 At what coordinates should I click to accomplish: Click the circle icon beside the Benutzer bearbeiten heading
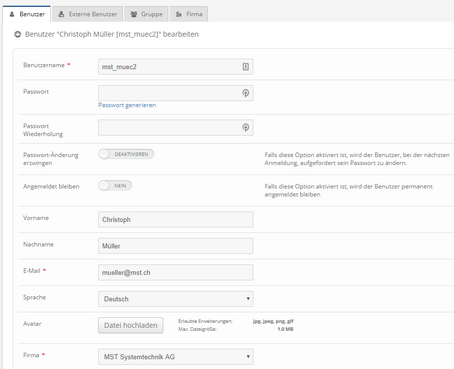point(17,34)
